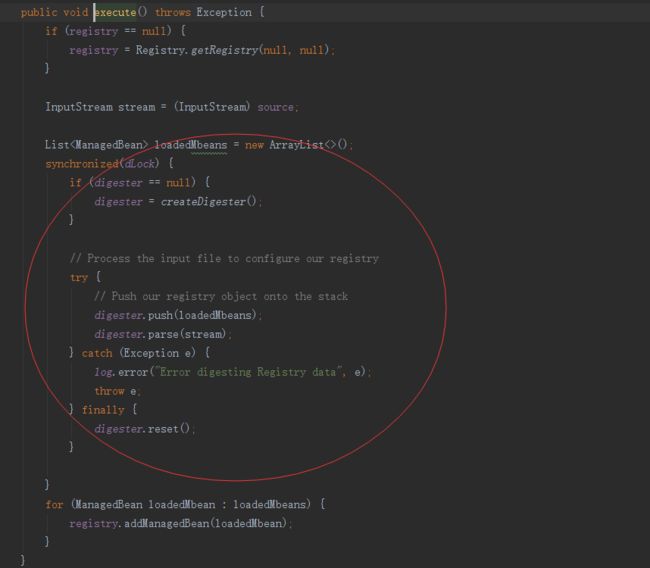This screenshot has height=568, width=650.
Task: Click '(InputStream)' cast expression
Action: [212, 107]
